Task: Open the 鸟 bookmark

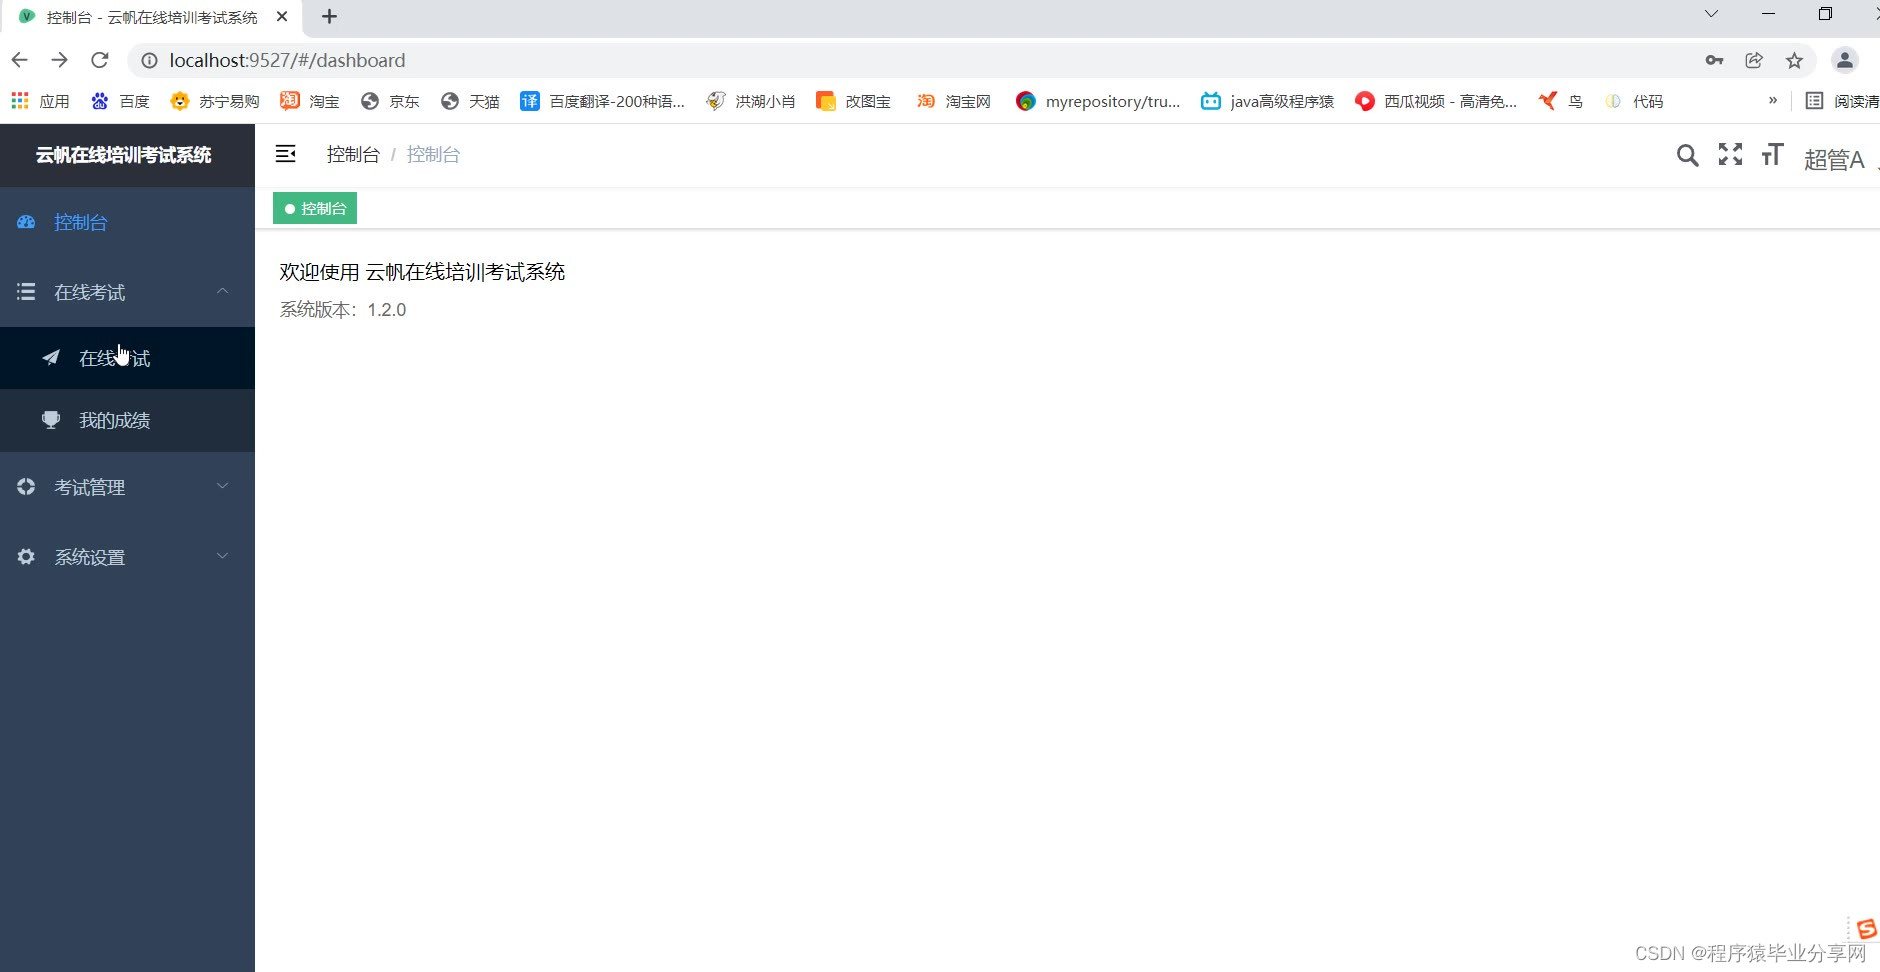Action: pos(1561,101)
